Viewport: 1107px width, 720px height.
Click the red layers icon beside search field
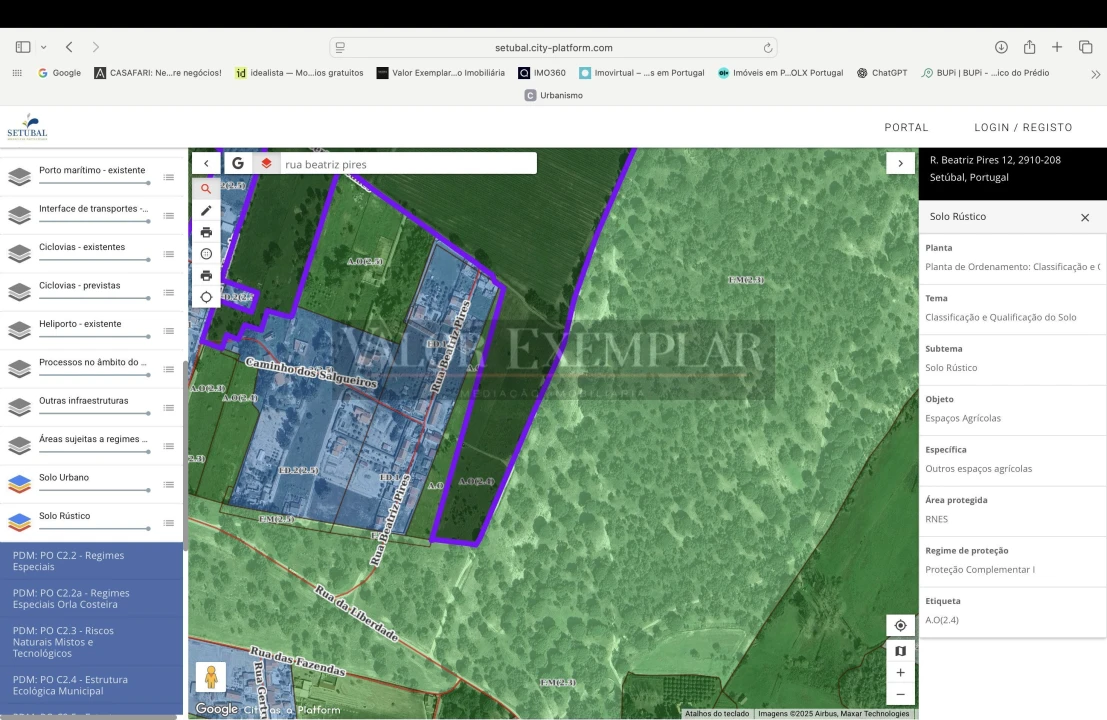point(266,163)
